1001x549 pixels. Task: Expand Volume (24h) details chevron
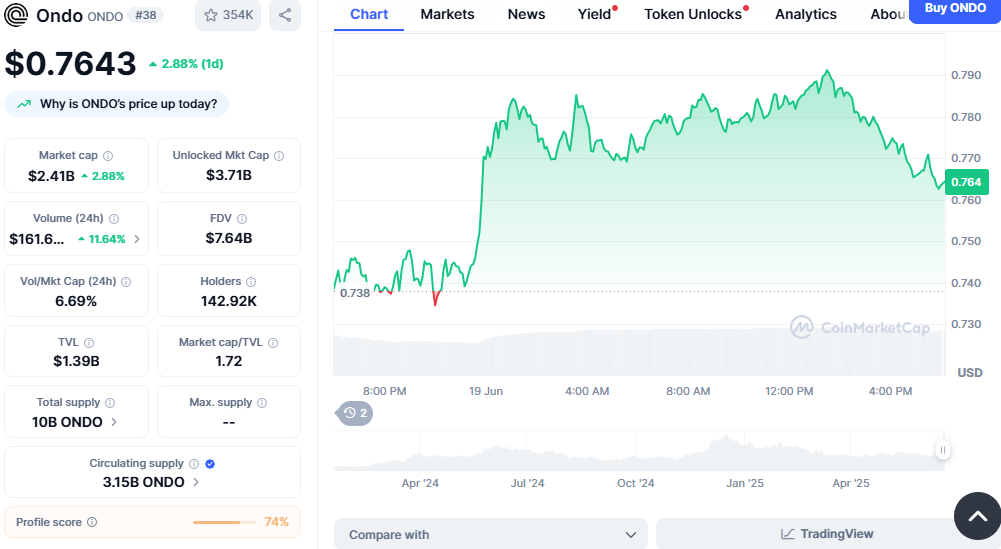click(x=137, y=239)
